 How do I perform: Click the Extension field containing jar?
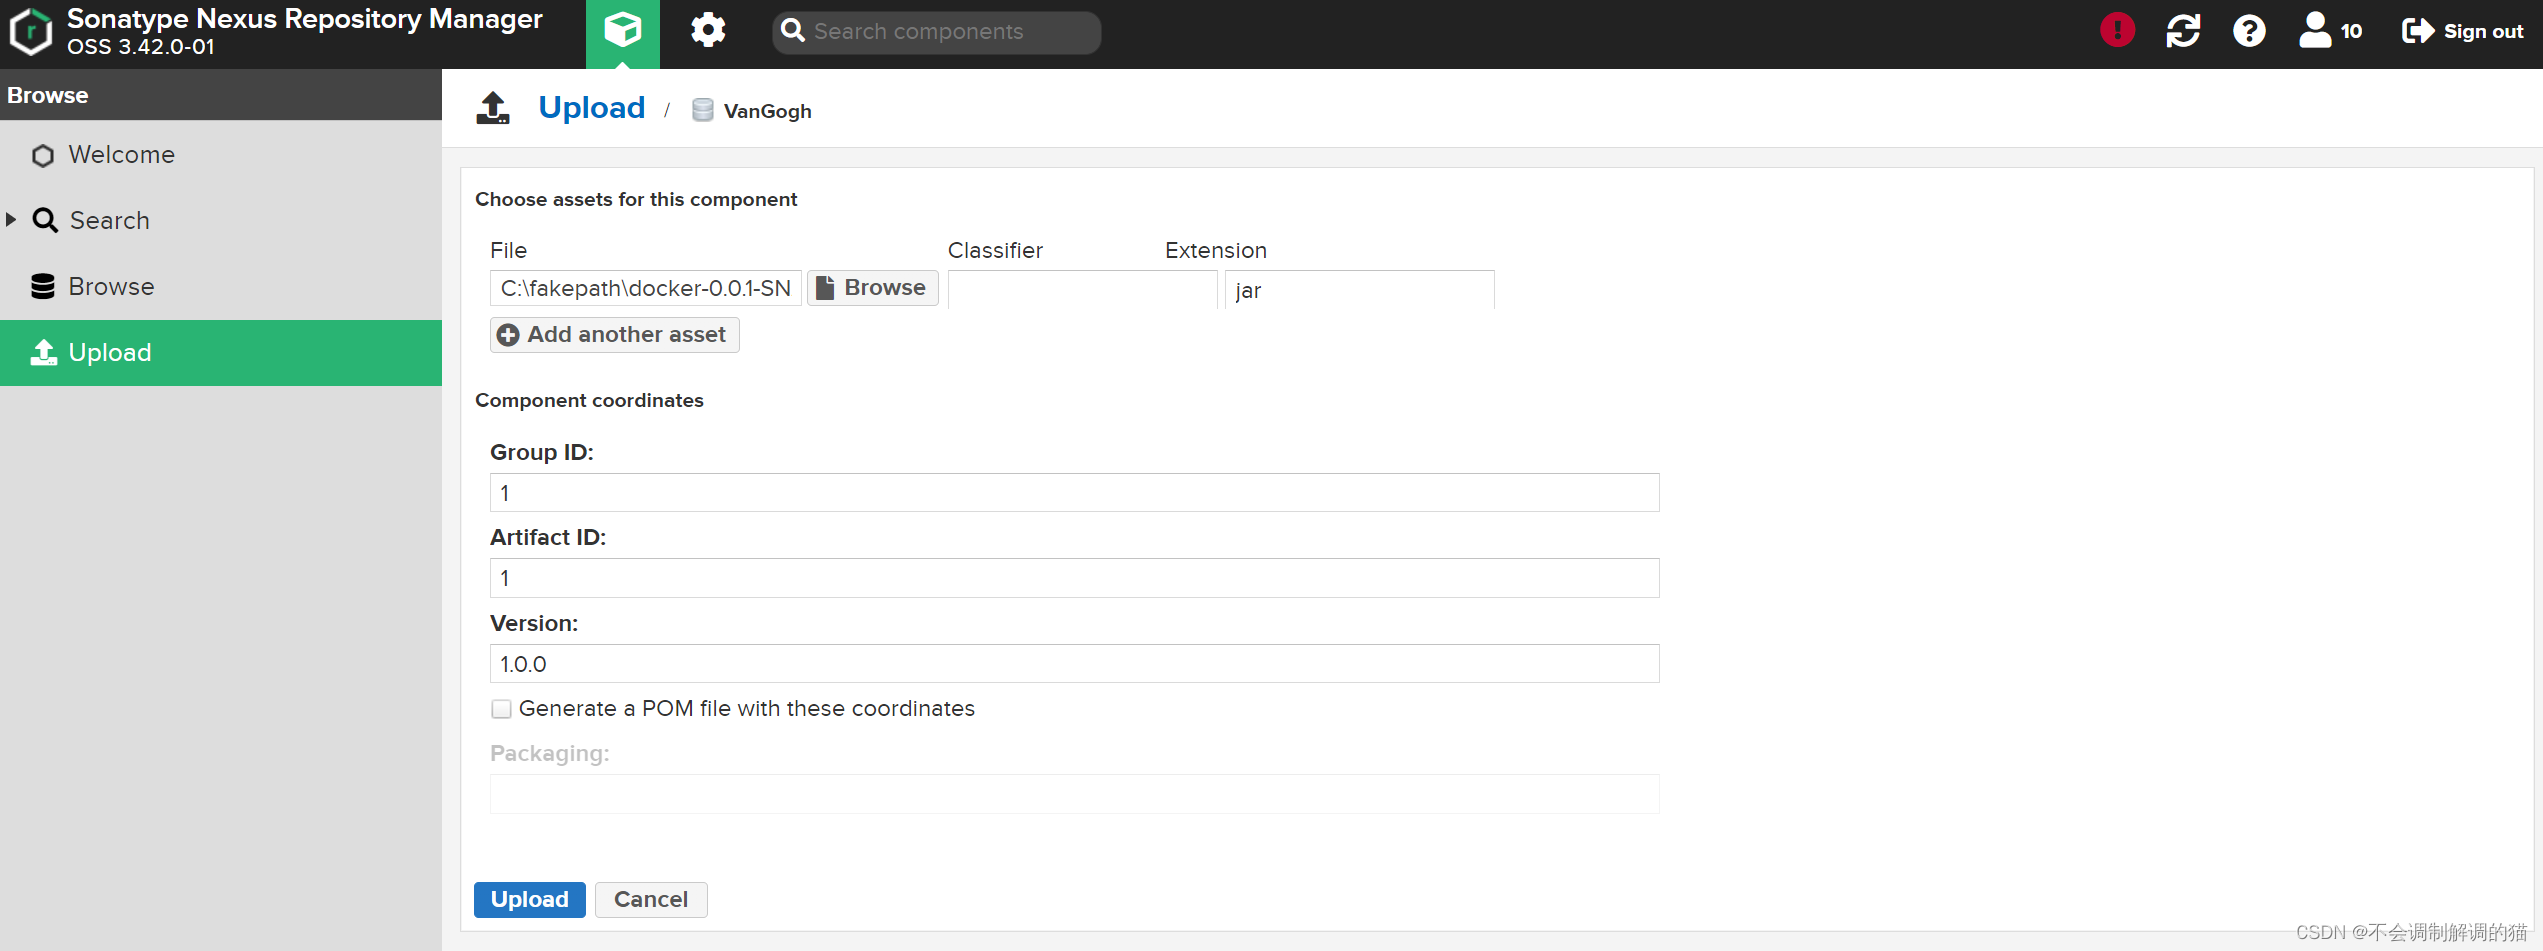pyautogui.click(x=1359, y=290)
